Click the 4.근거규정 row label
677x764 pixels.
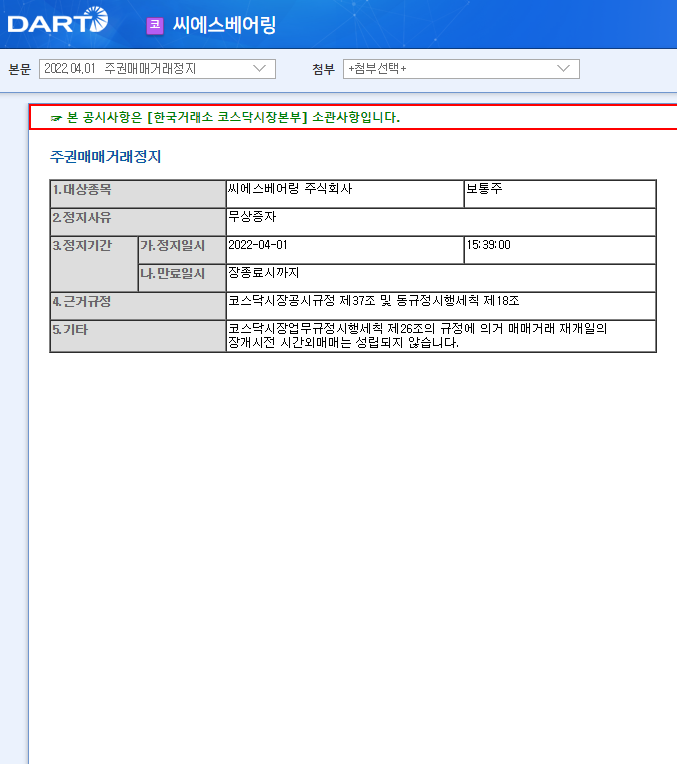coord(138,306)
